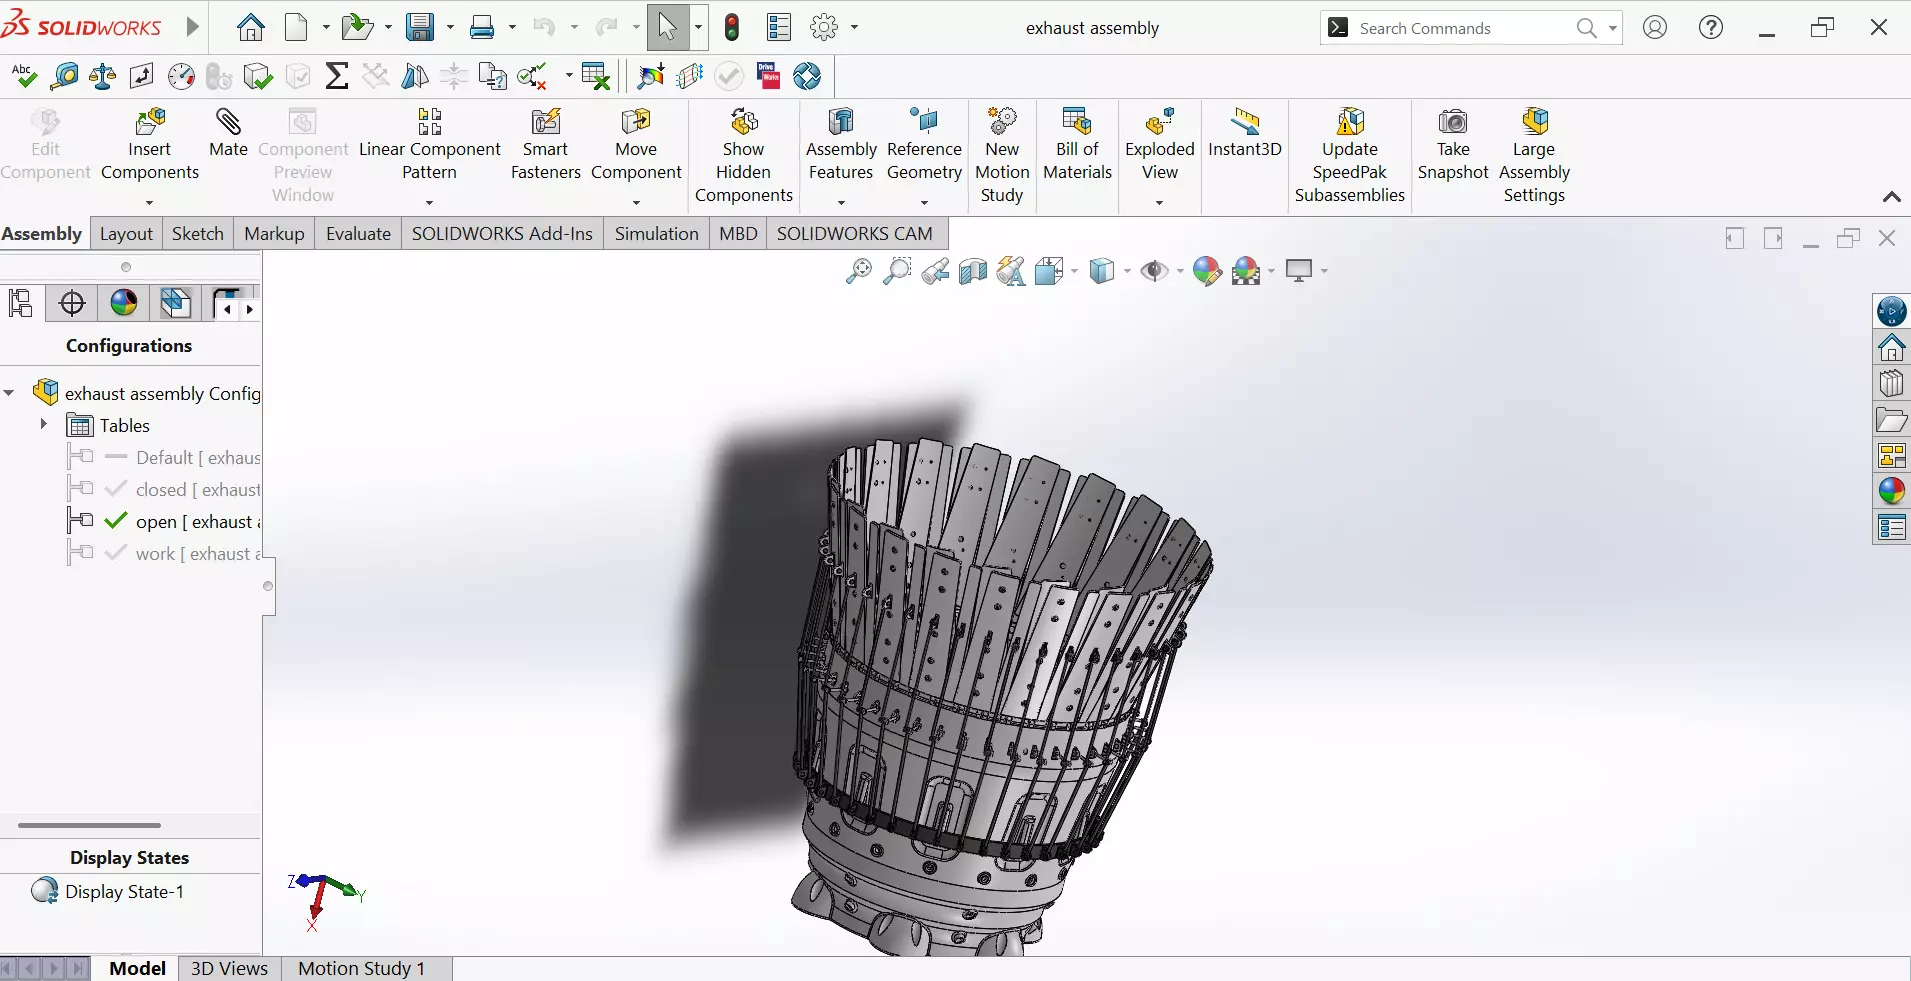The width and height of the screenshot is (1911, 981).
Task: Switch to Simulation tab
Action: point(656,233)
